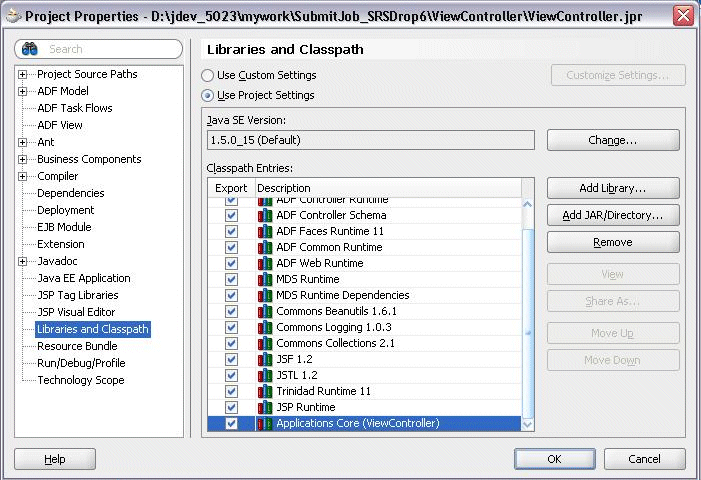Click the binoculars search icon
Viewport: 701px width, 480px height.
(x=30, y=49)
